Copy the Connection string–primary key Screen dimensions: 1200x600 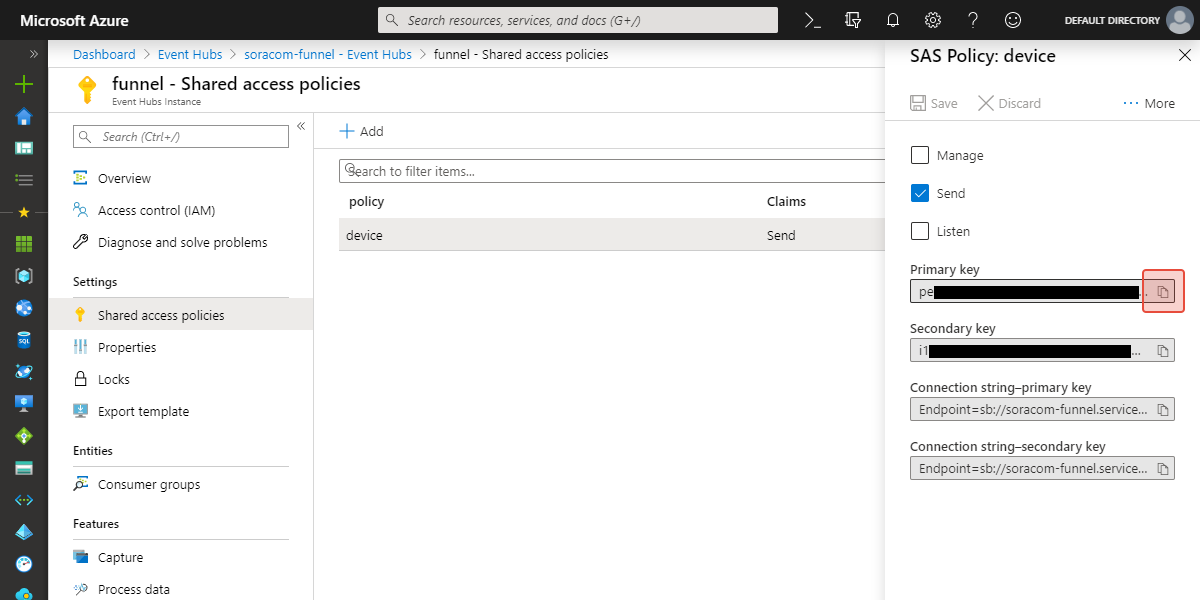(1163, 410)
